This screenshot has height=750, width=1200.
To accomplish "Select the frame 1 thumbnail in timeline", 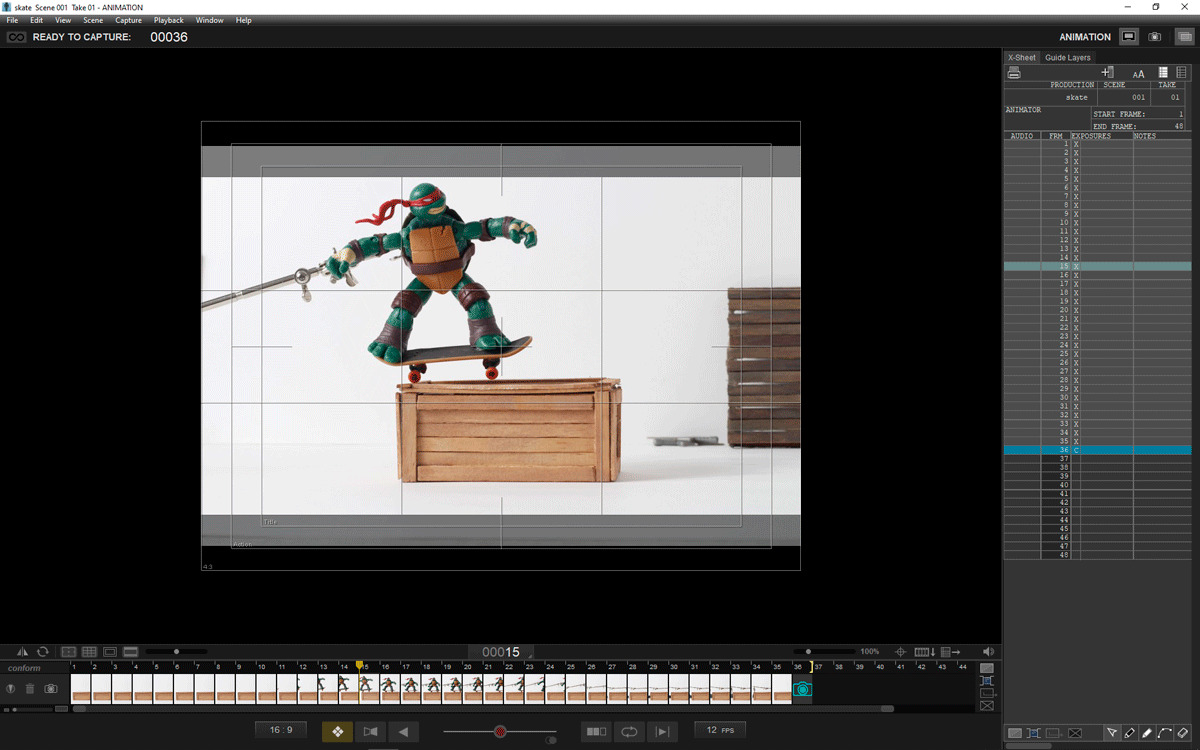I will [x=80, y=688].
